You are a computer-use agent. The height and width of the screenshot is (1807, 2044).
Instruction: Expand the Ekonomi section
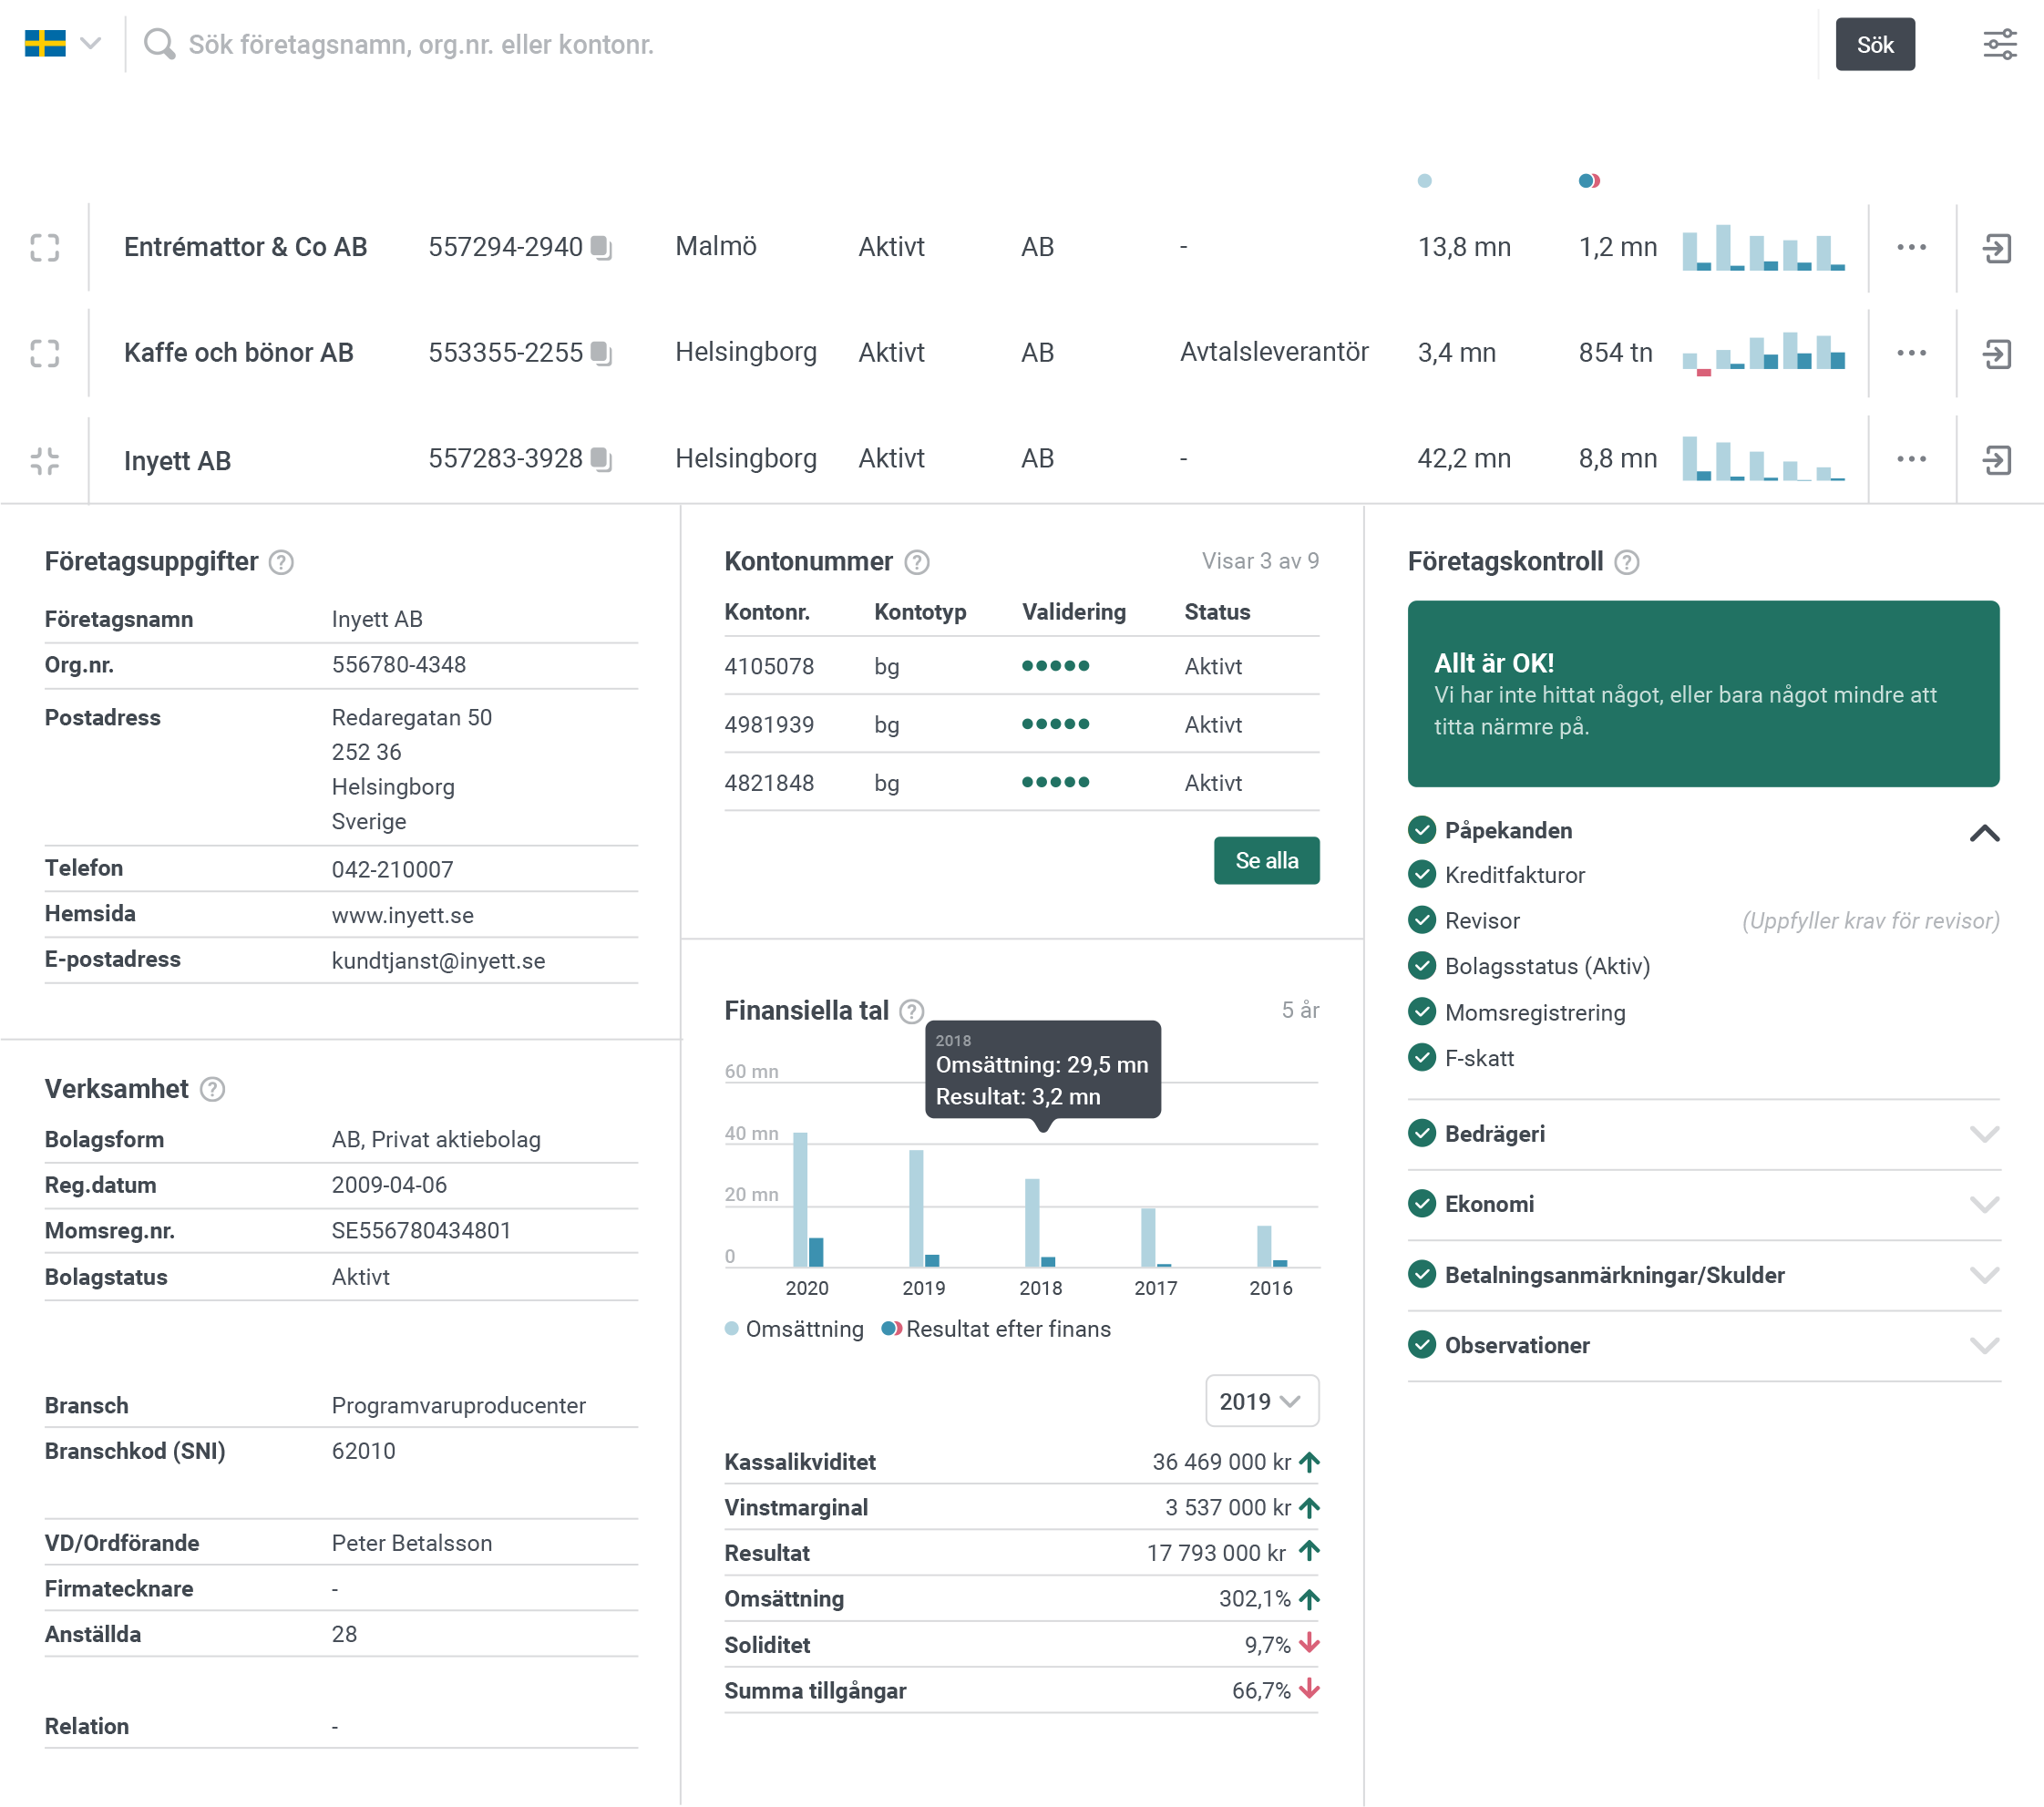(1984, 1204)
